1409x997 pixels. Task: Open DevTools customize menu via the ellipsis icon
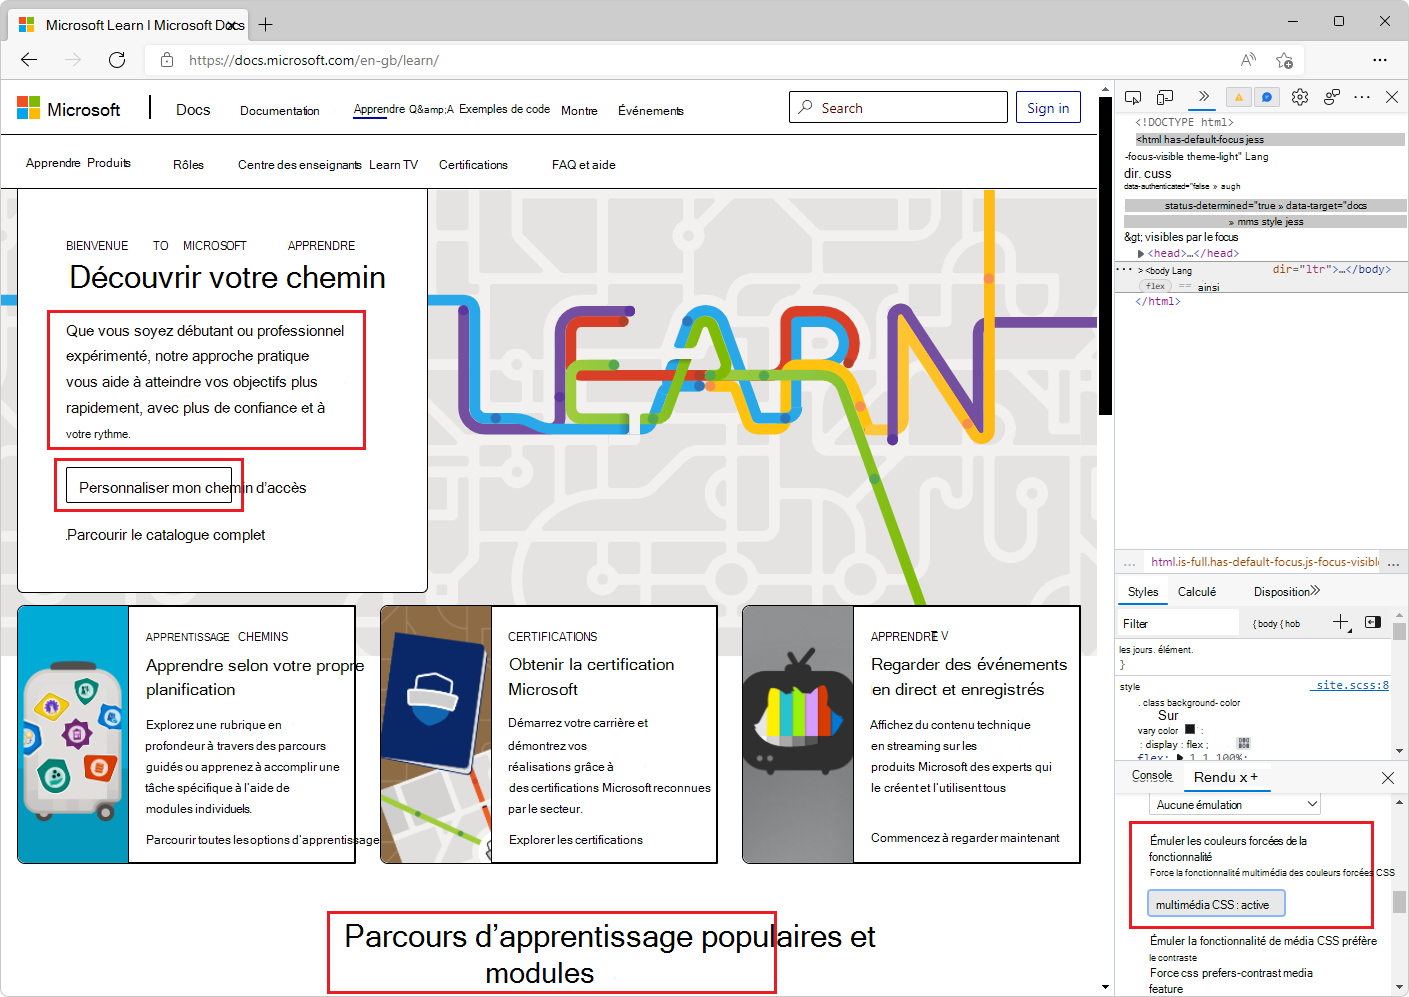point(1362,97)
